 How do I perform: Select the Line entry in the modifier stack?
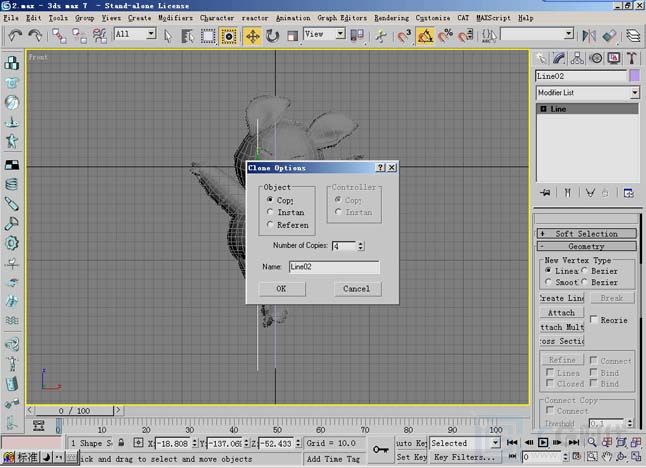pos(587,109)
